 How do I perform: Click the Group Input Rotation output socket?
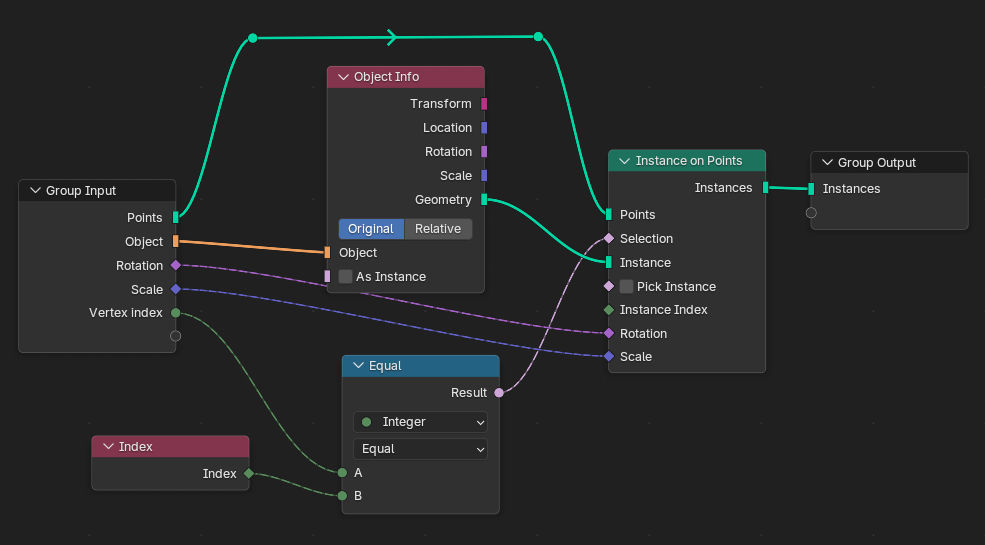click(x=176, y=266)
